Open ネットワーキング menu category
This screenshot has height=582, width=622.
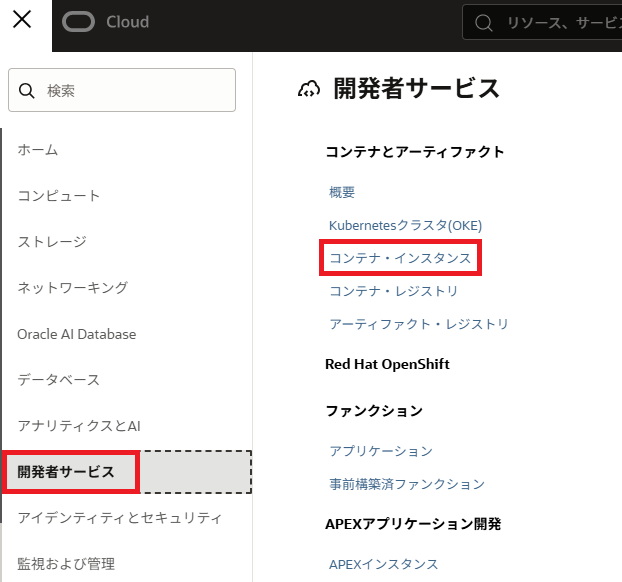tap(72, 288)
